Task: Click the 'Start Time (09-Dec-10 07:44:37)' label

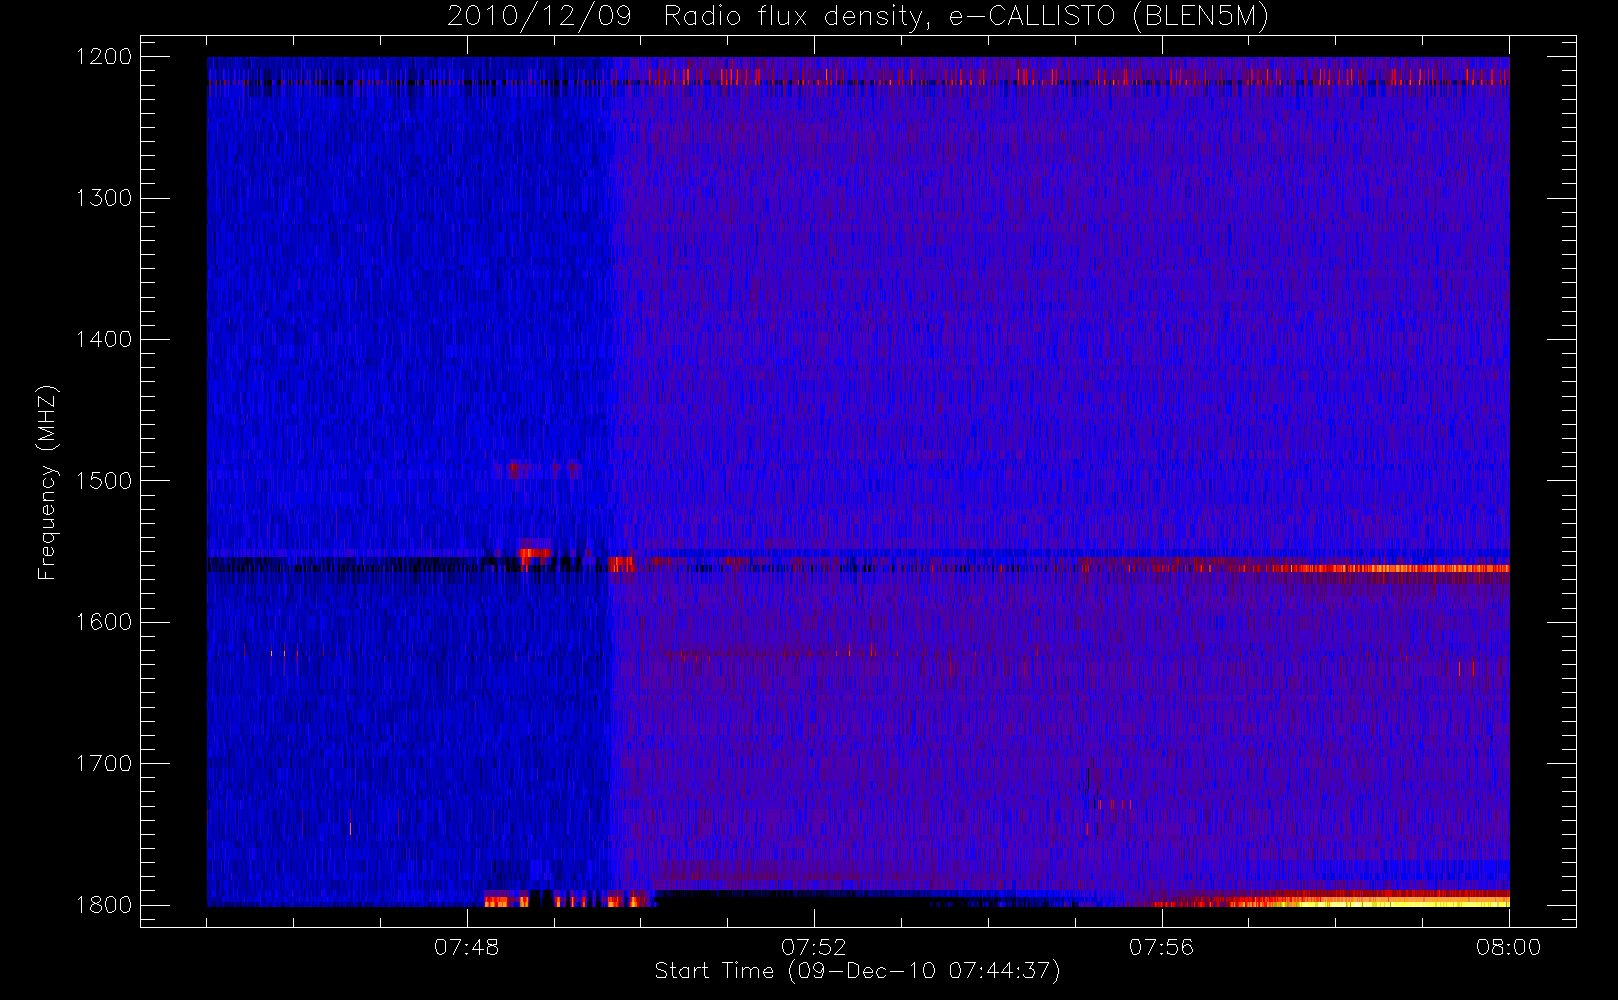Action: point(857,971)
